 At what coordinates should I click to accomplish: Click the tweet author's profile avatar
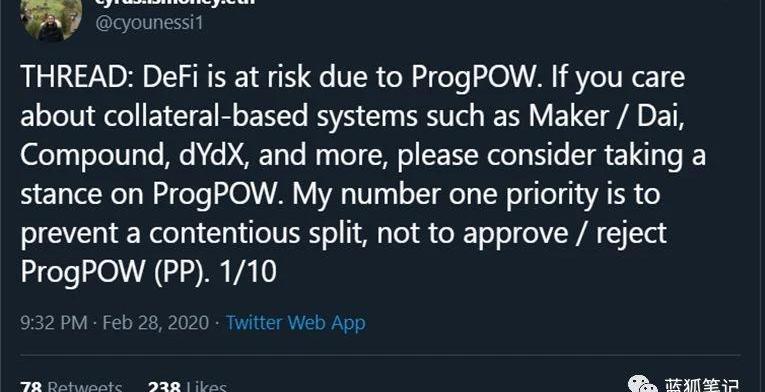51,19
